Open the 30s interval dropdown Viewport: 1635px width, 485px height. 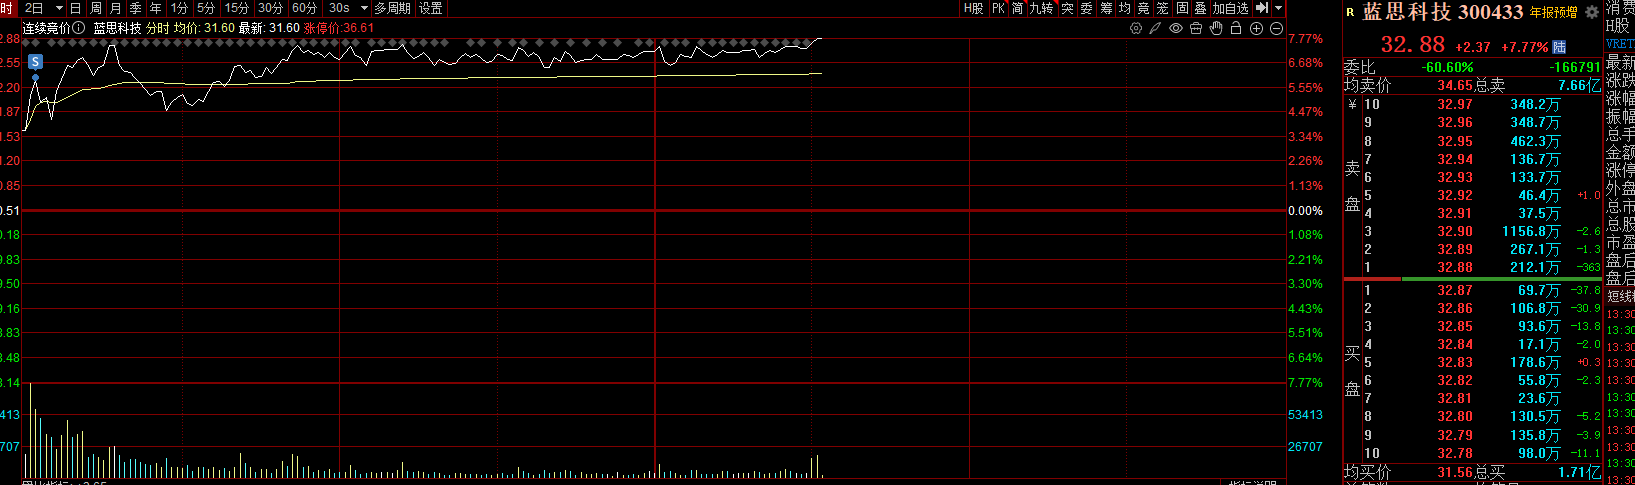(x=363, y=8)
